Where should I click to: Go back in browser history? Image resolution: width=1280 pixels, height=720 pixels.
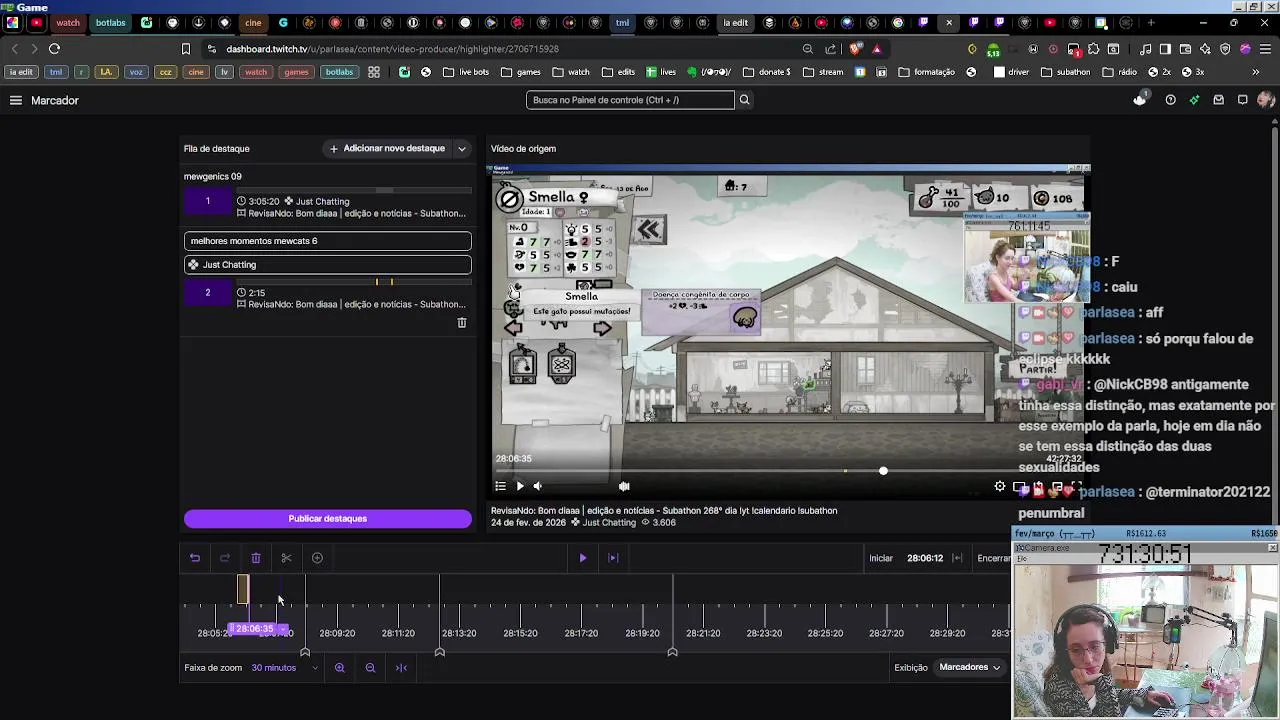14,48
